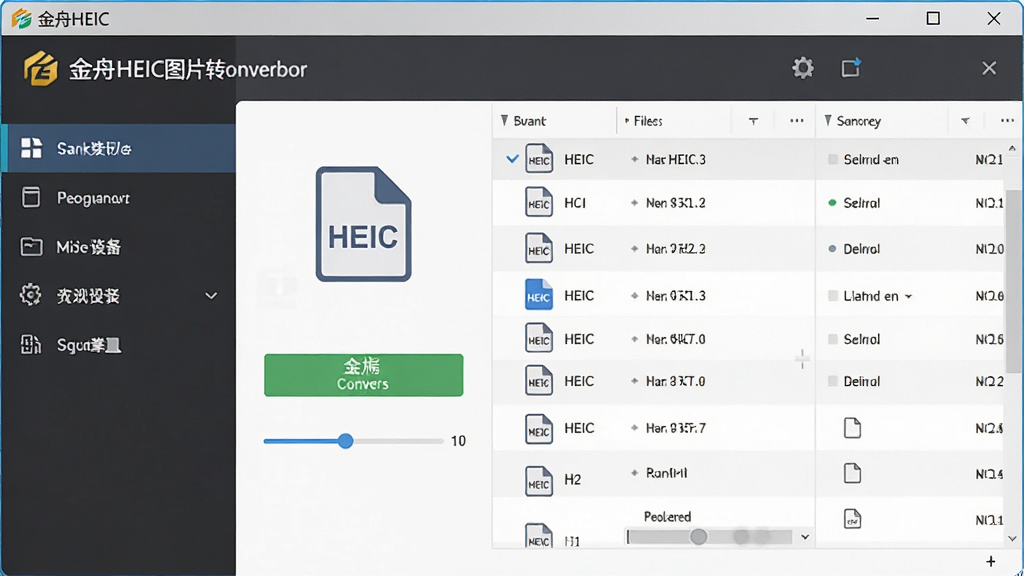This screenshot has height=576, width=1024.
Task: Click document icon in the H2 row
Action: [x=852, y=473]
